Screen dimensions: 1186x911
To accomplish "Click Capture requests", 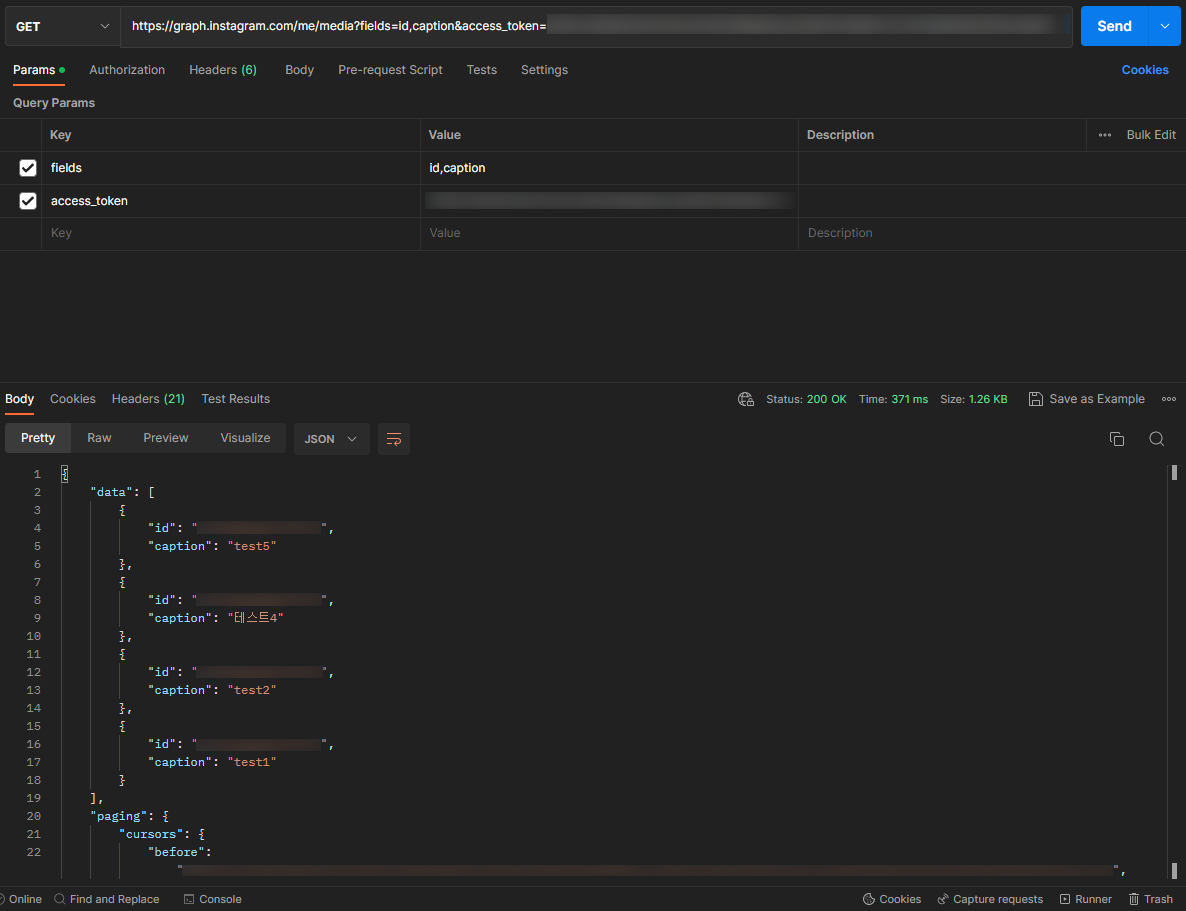I will [990, 899].
